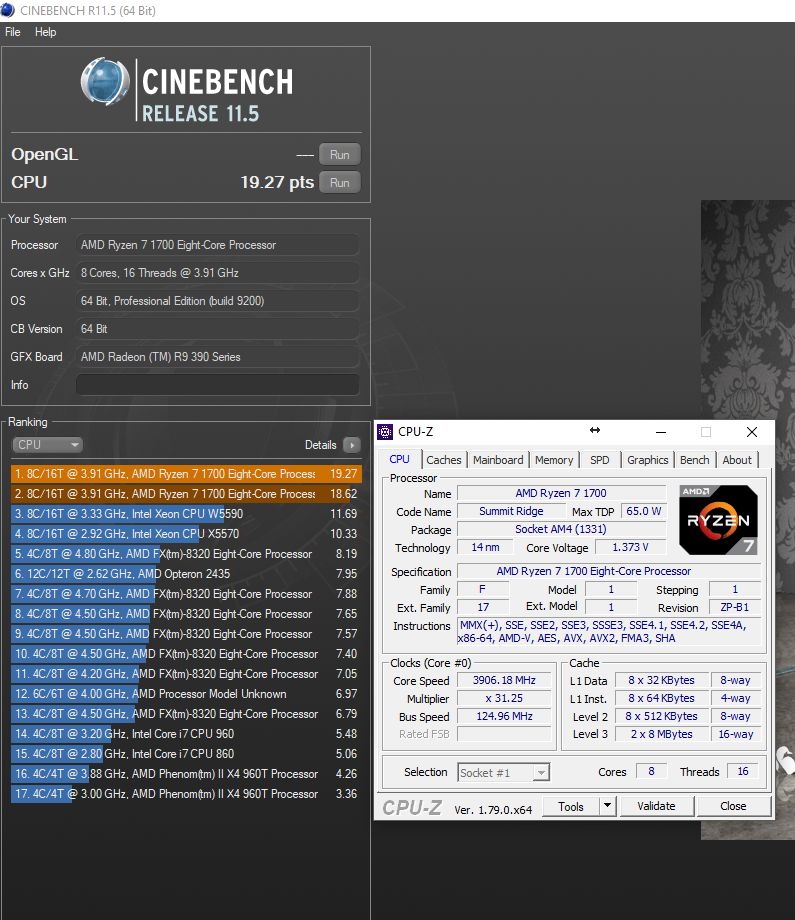This screenshot has height=920, width=795.
Task: Click the Level 3 cache value 2 x 8 MBytes
Action: [x=661, y=734]
